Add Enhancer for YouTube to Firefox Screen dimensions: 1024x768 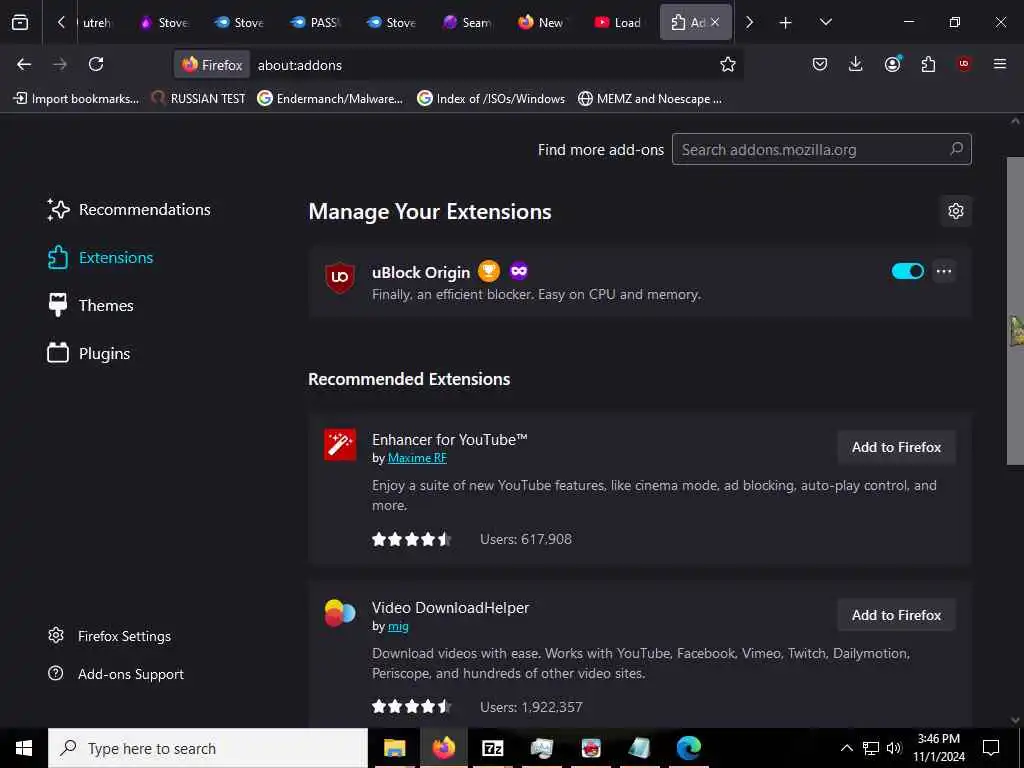[x=896, y=447]
